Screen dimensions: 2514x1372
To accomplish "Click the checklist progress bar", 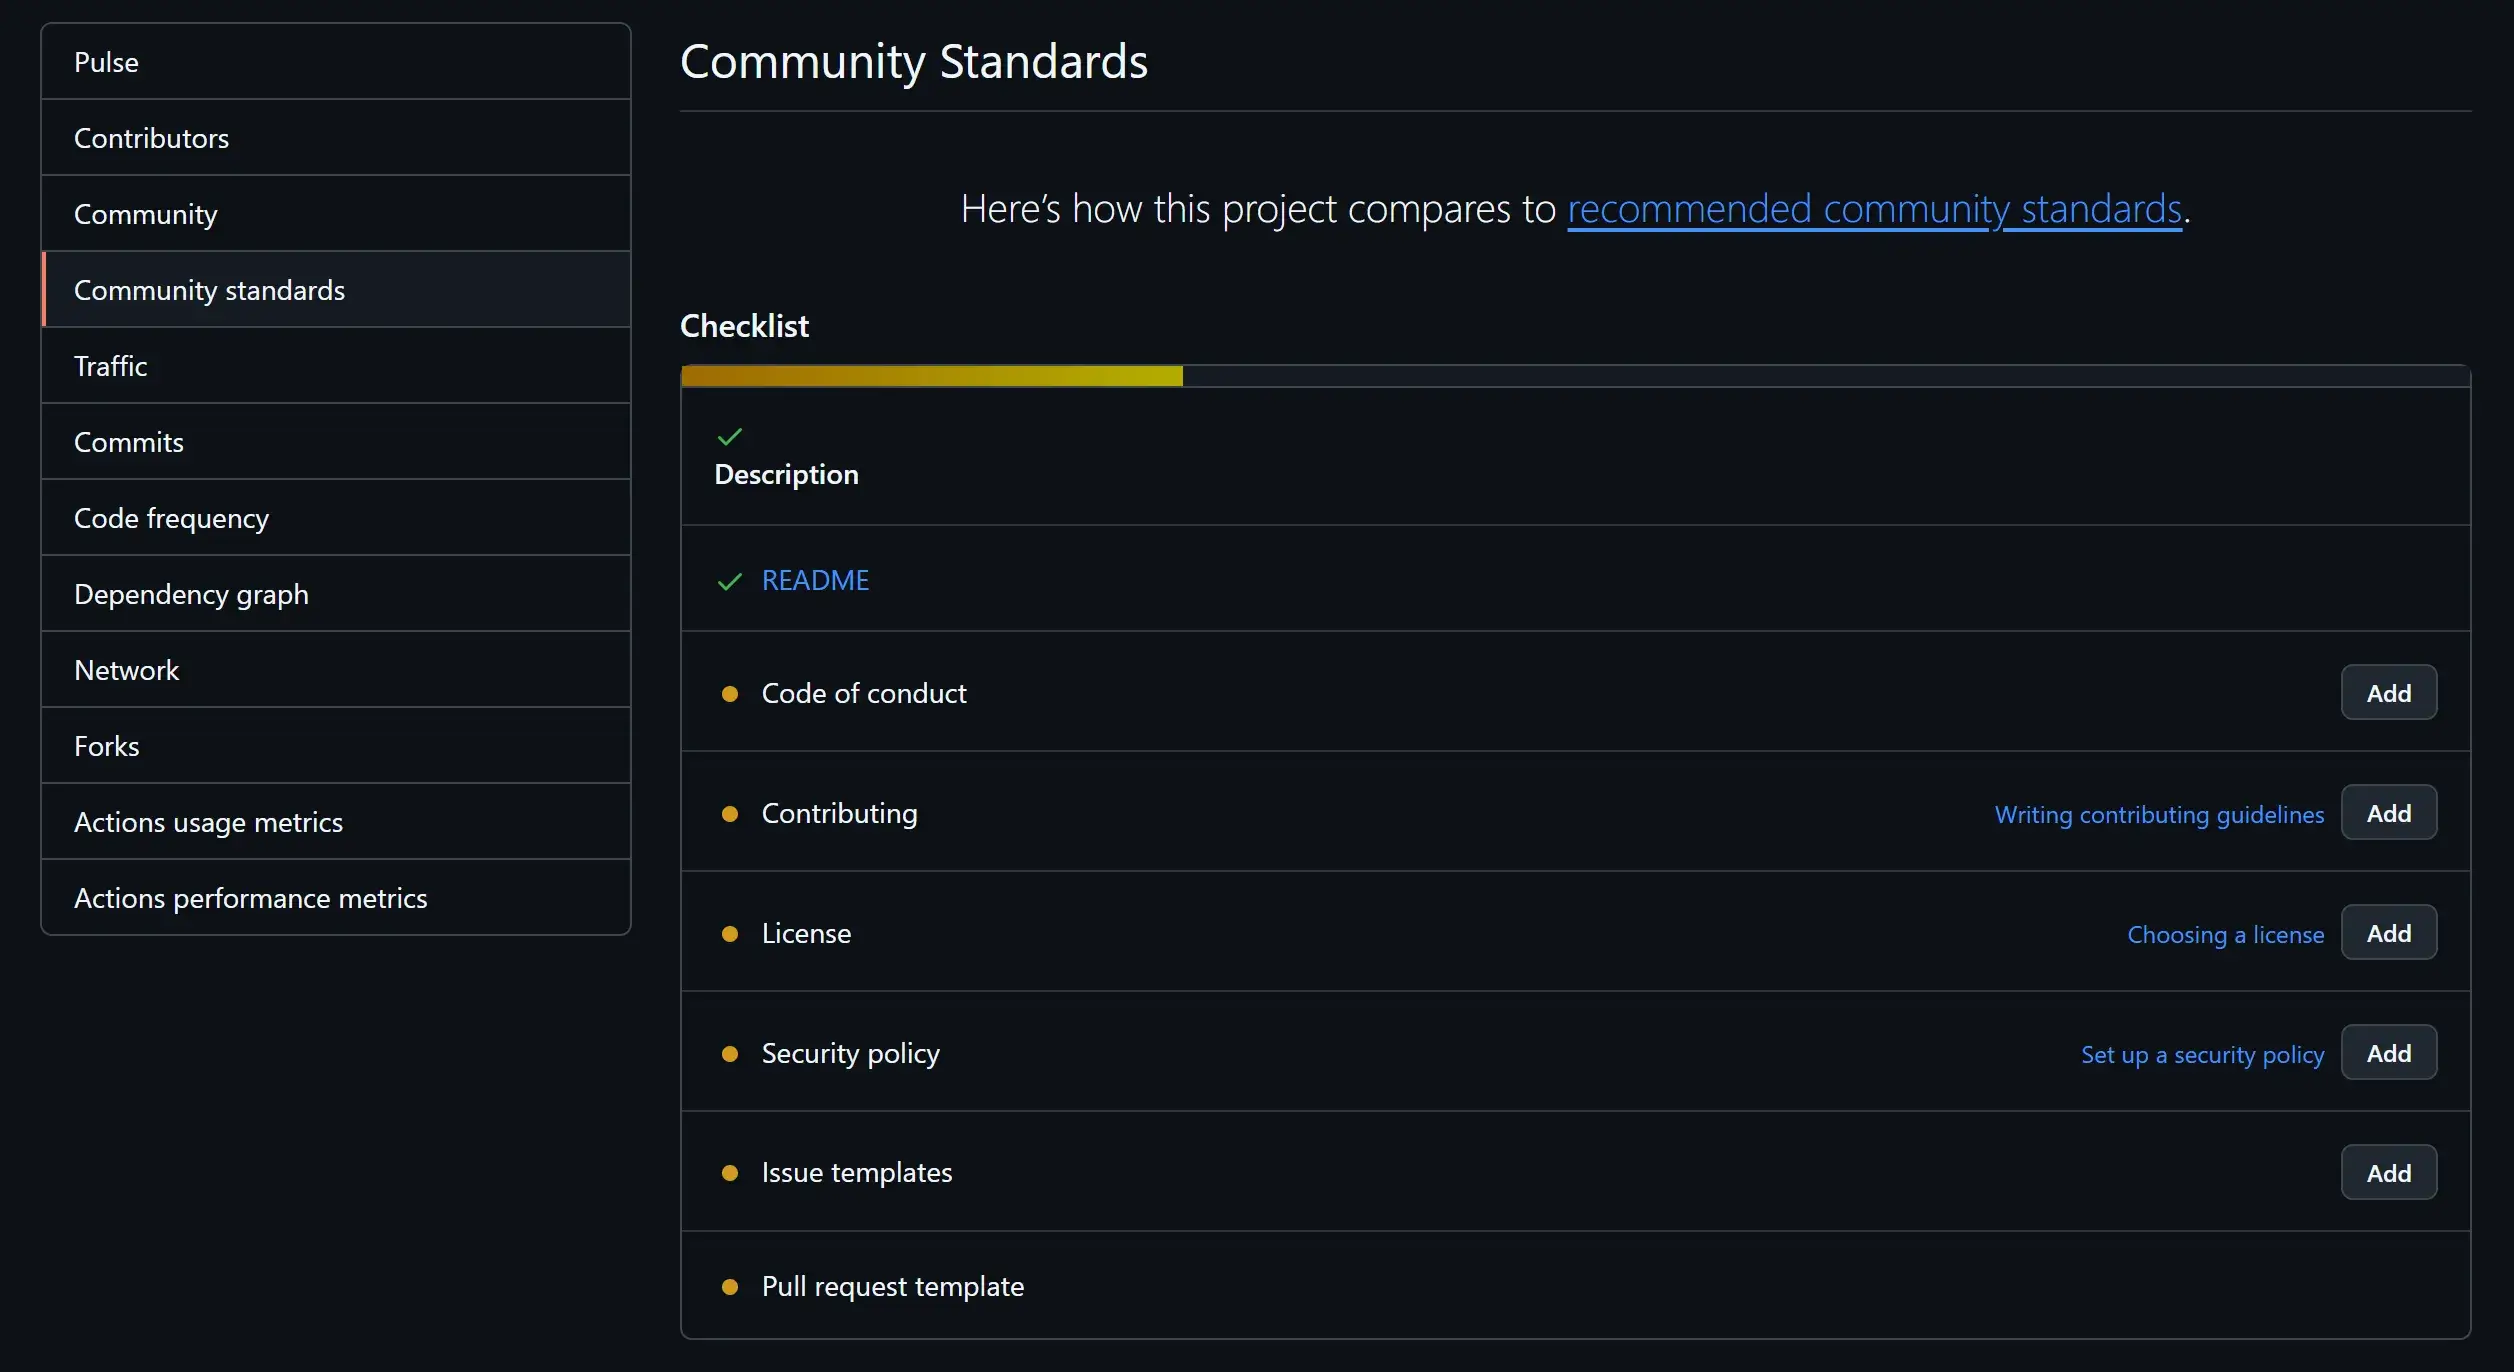I will [1575, 377].
